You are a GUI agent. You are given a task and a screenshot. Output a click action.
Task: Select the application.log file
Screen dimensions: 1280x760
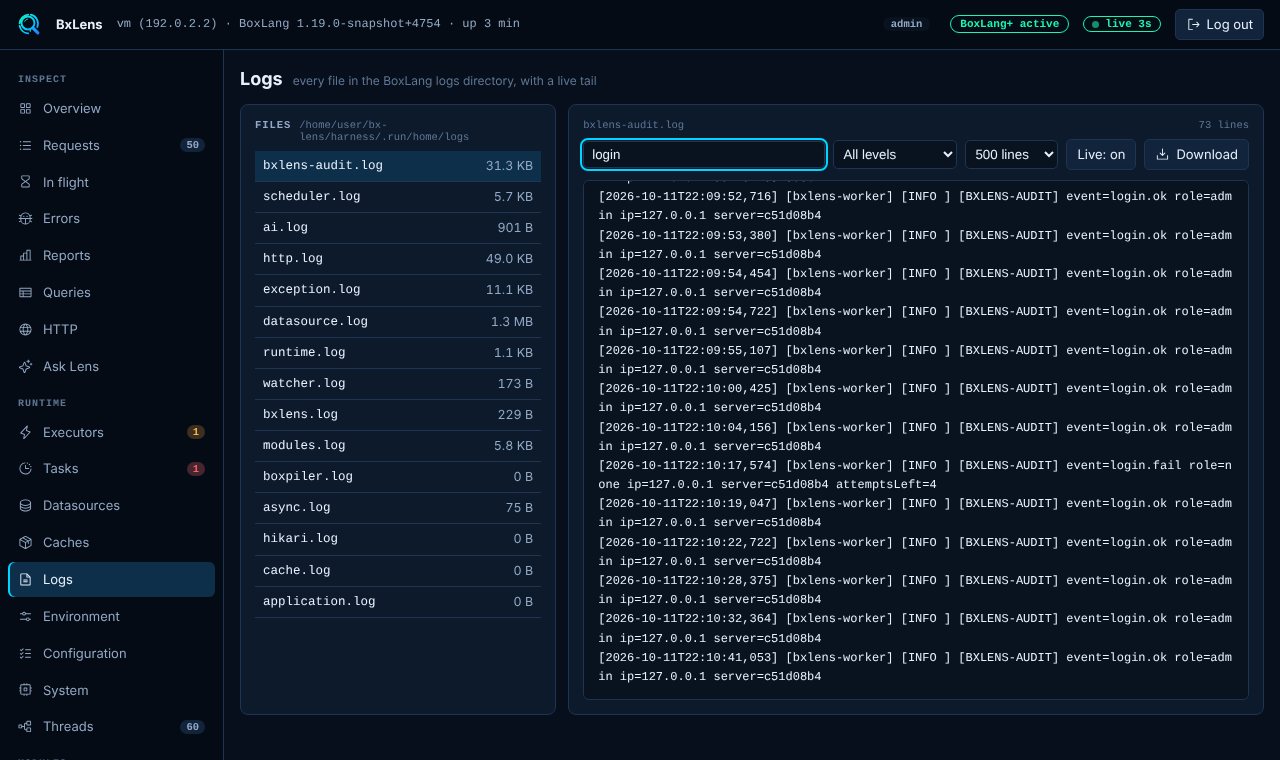[x=398, y=601]
